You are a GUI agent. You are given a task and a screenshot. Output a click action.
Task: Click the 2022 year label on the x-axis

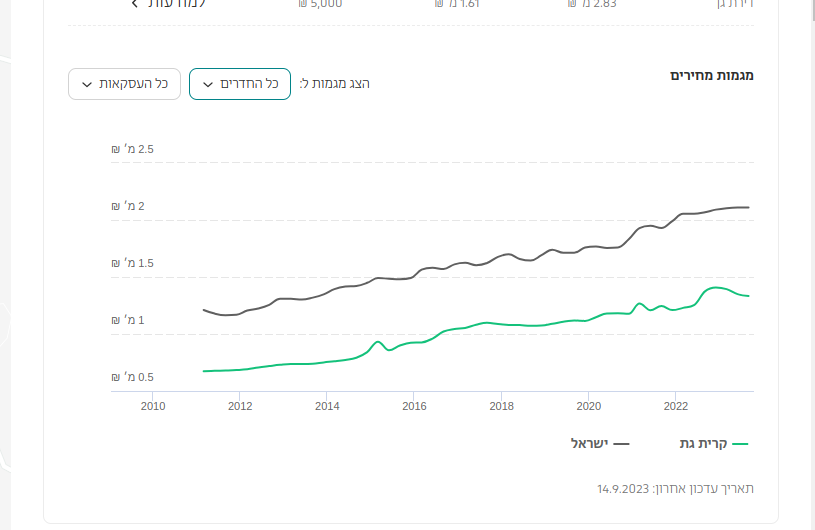click(x=676, y=405)
